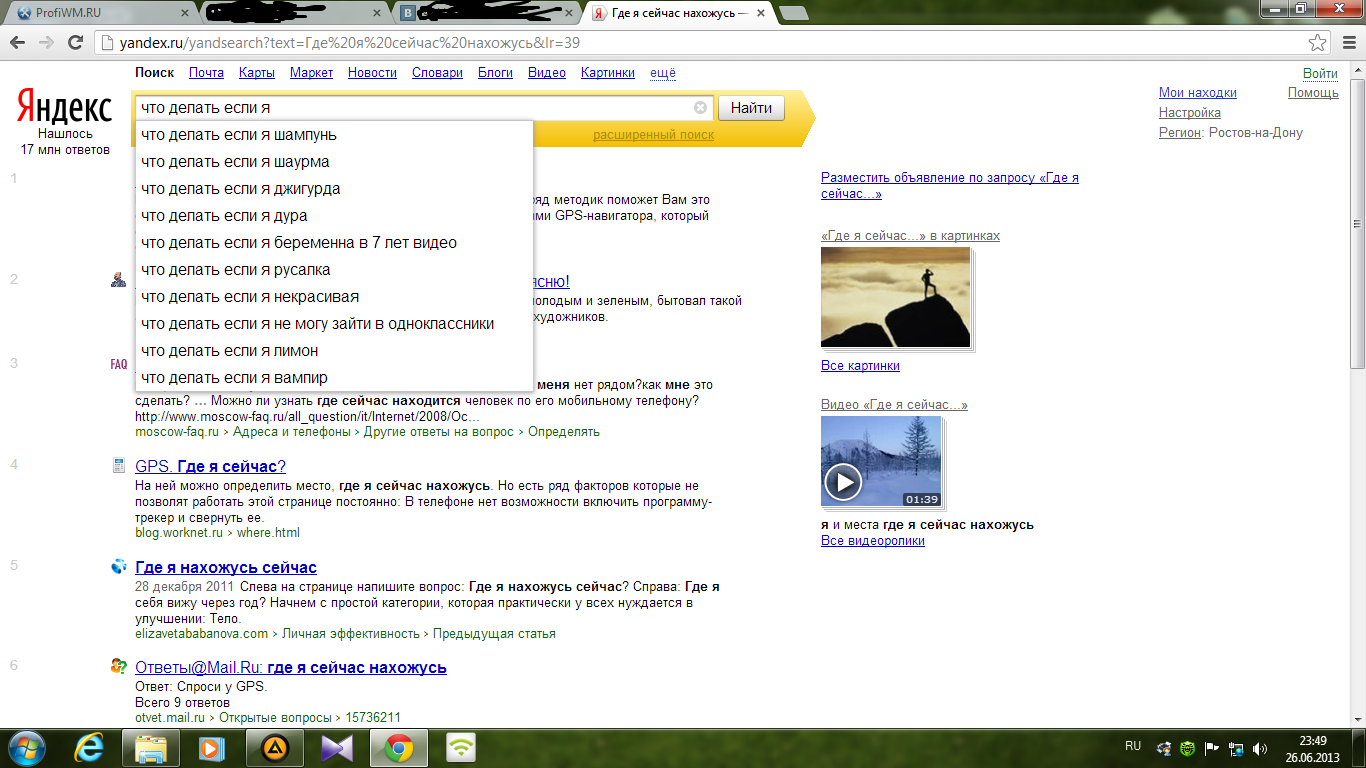Open the Видео service link
This screenshot has height=768, width=1366.
(547, 73)
